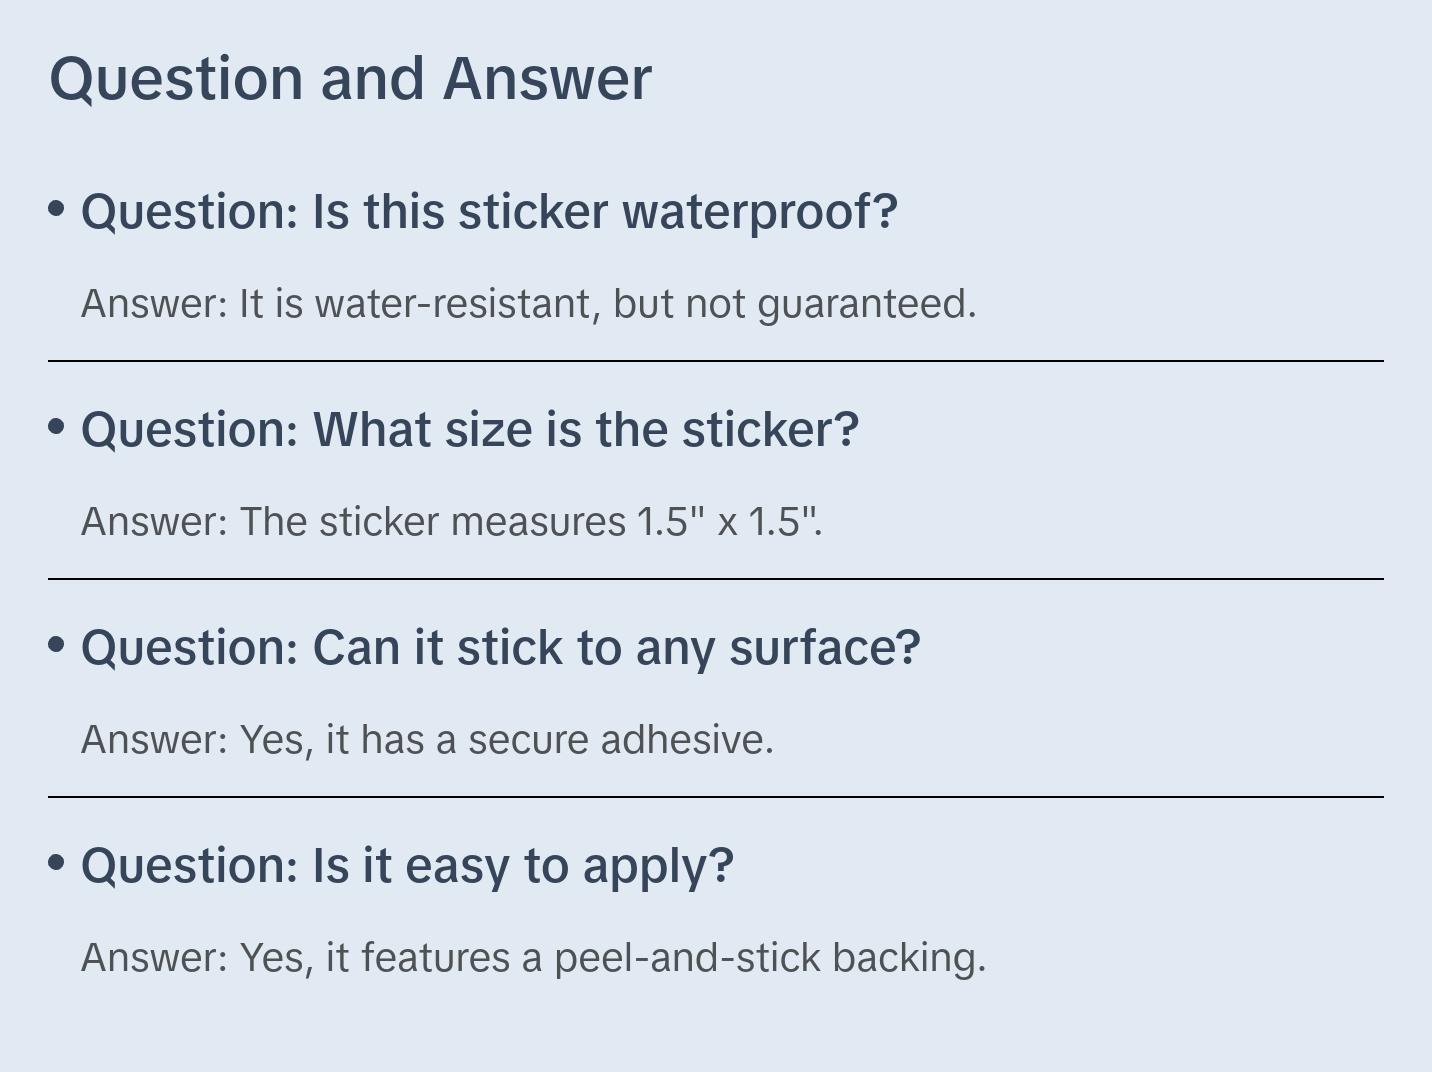Click the word "surface?" in the third question
1432x1072 pixels.
tap(825, 648)
